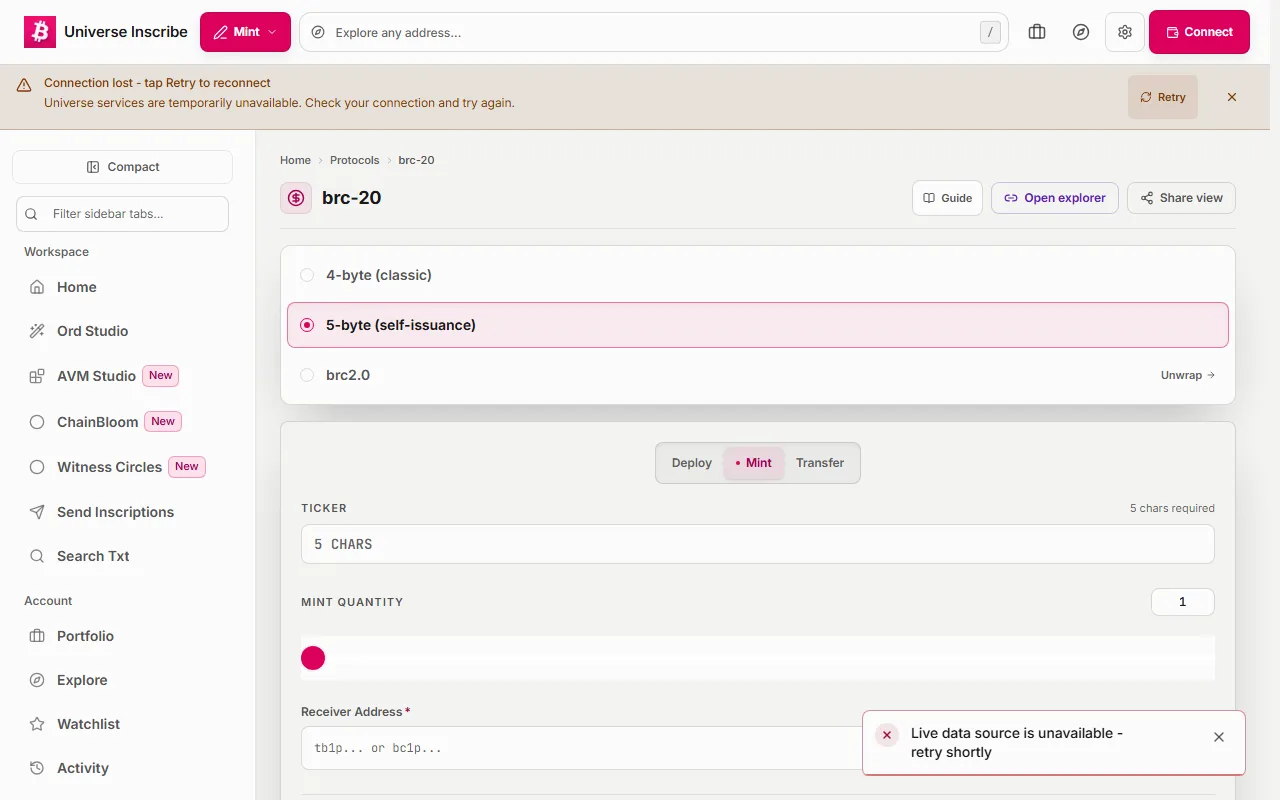The height and width of the screenshot is (800, 1280).
Task: Switch to the Deploy tab
Action: pos(692,463)
